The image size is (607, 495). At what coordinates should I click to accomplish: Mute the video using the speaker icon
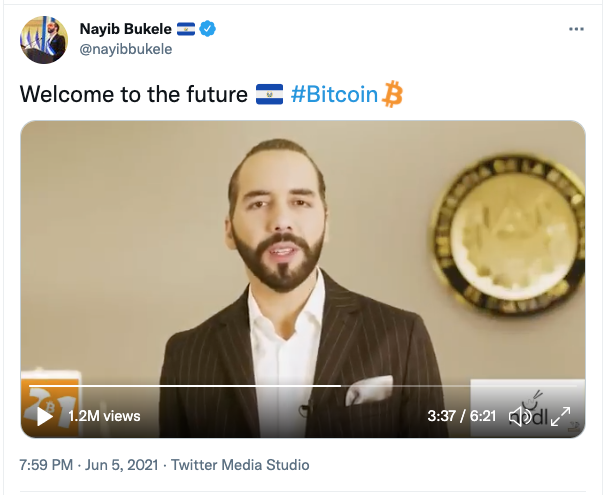point(520,416)
